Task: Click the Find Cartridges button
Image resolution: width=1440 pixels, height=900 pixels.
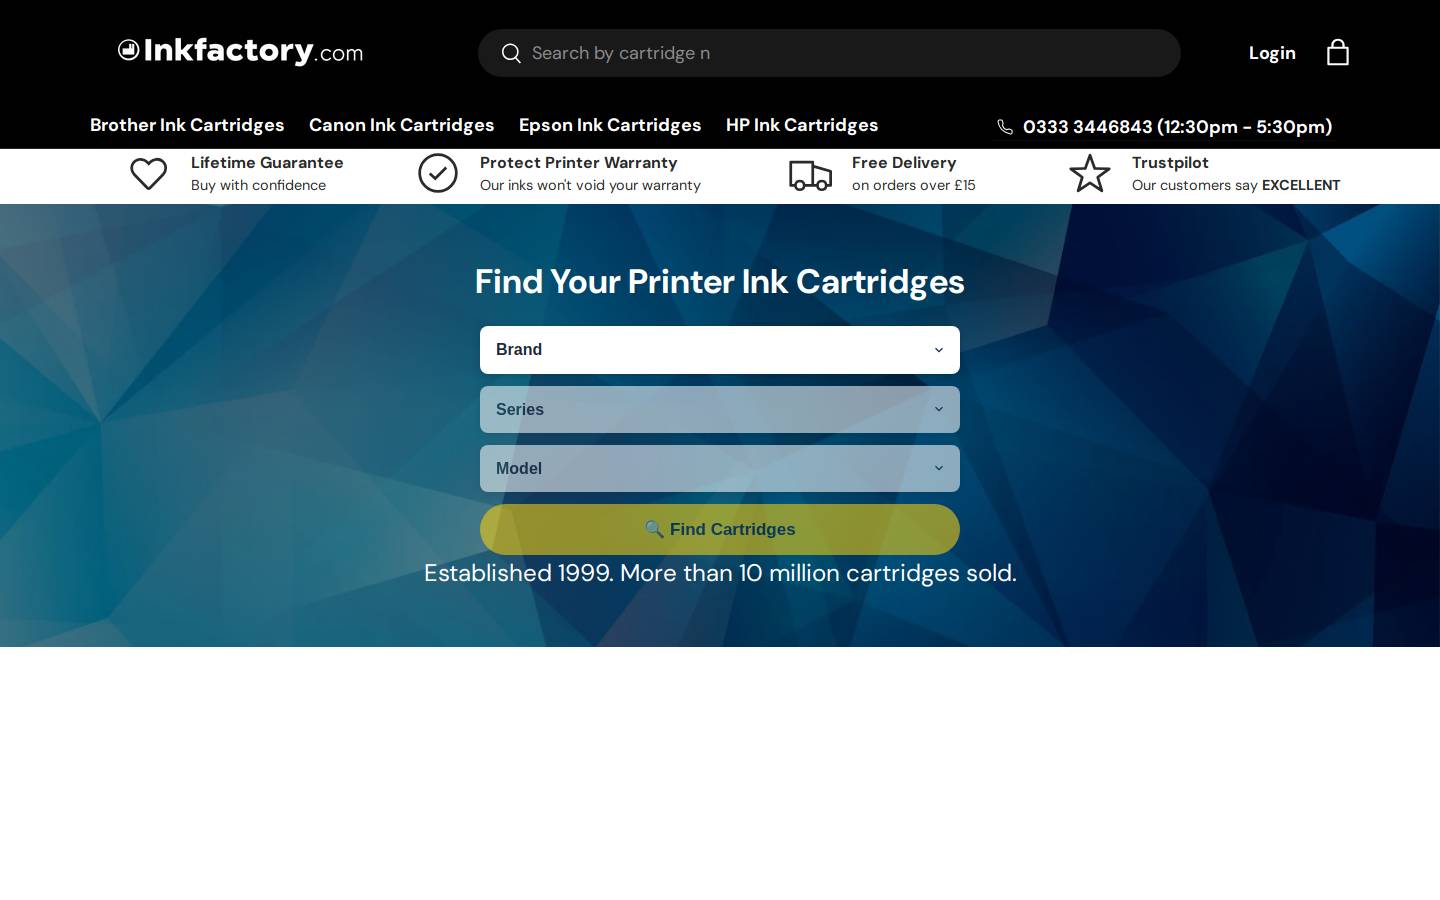Action: pos(720,529)
